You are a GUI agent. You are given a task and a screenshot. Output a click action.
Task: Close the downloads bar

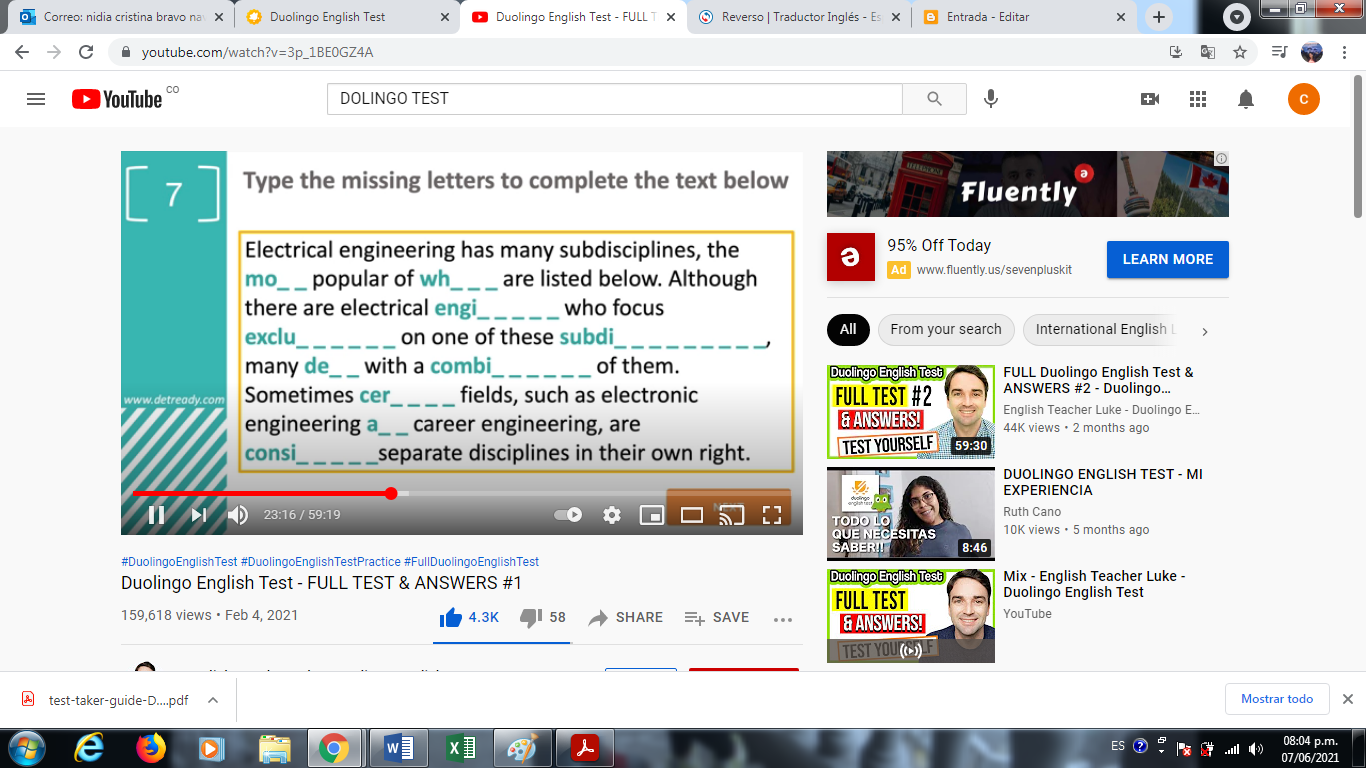coord(1347,699)
